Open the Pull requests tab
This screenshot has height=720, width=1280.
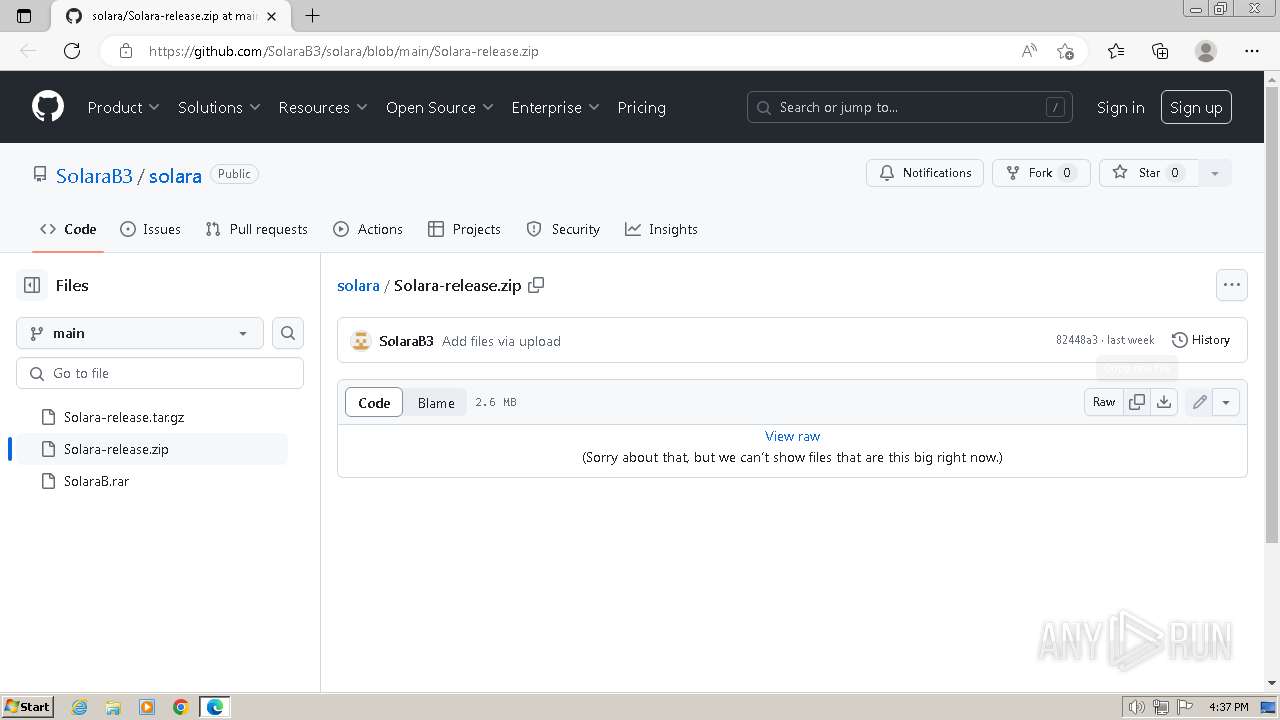tap(256, 229)
